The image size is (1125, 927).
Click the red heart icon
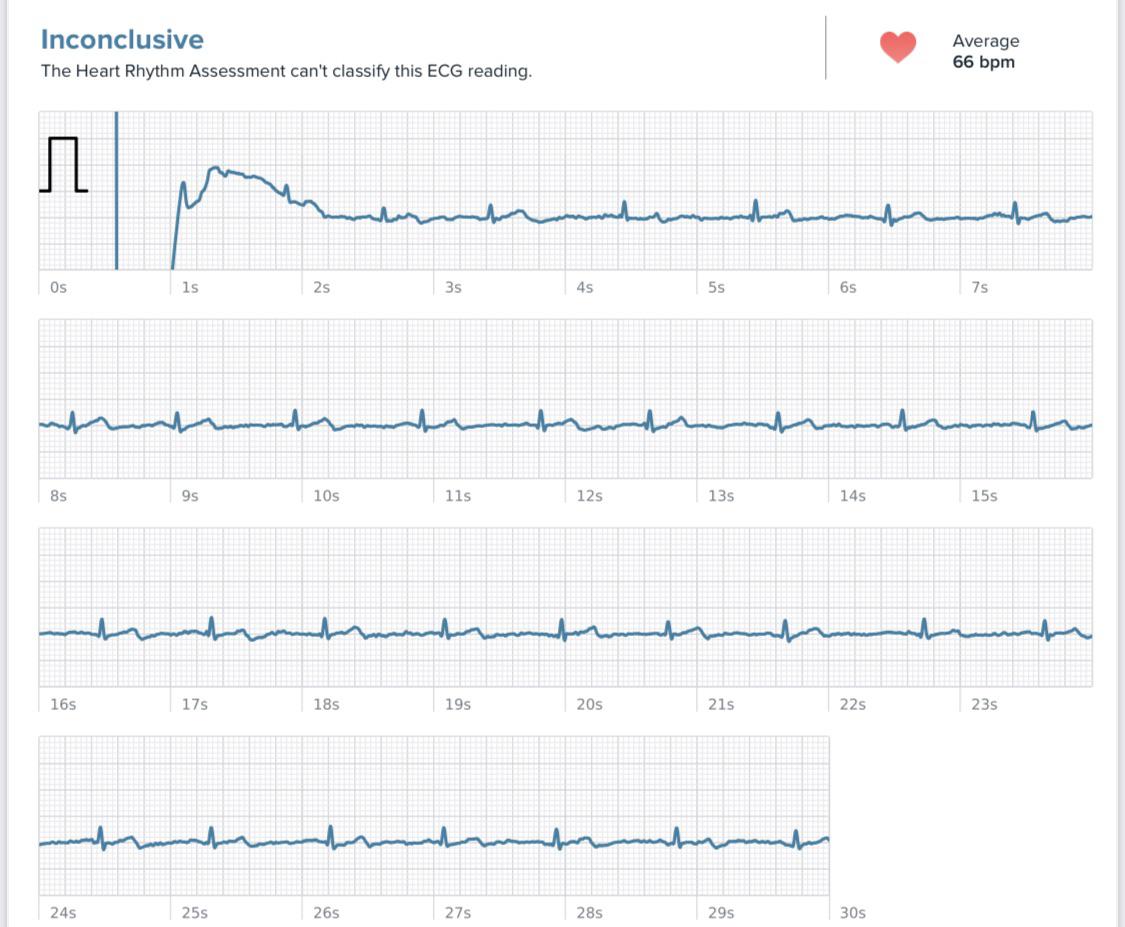(x=898, y=47)
